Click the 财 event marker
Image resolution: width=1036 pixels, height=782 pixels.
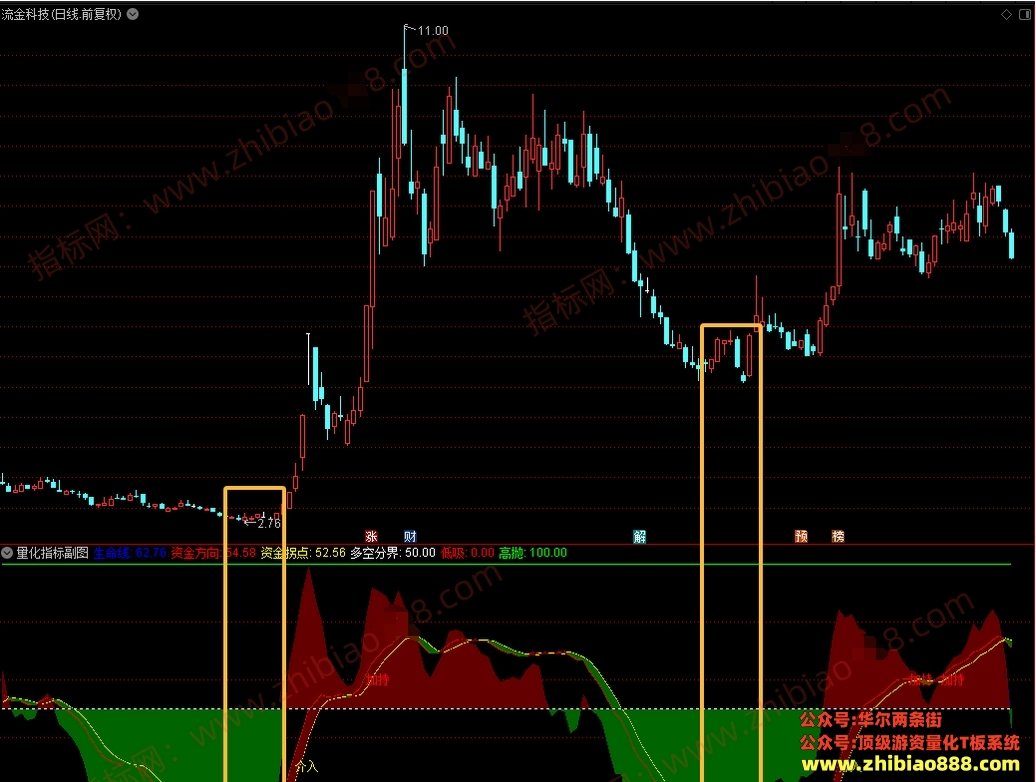tap(410, 536)
